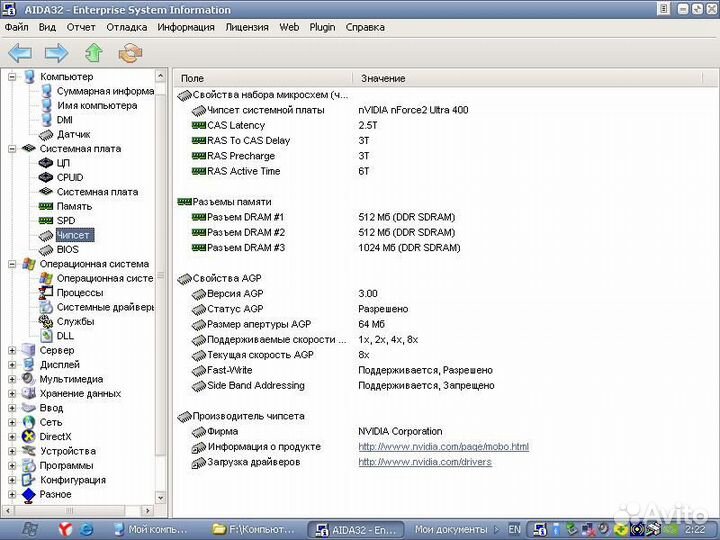This screenshot has width=720, height=540.
Task: Select the CPUID item in tree
Action: coord(70,177)
